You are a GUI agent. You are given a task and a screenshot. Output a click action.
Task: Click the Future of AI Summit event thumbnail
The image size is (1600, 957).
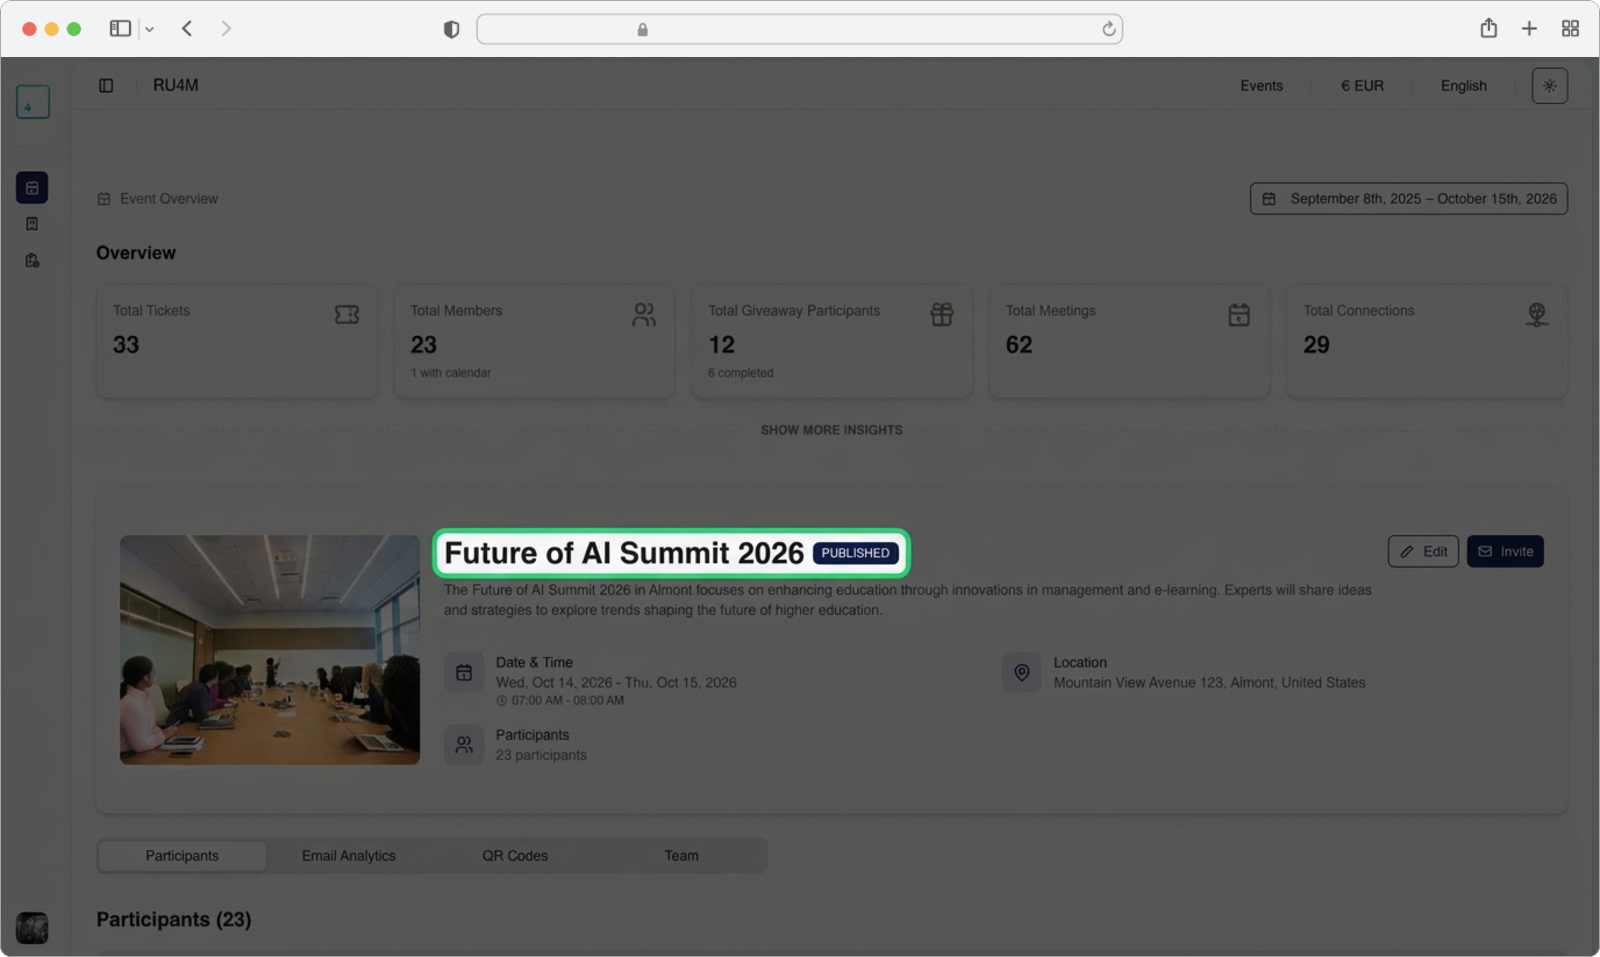(x=269, y=650)
